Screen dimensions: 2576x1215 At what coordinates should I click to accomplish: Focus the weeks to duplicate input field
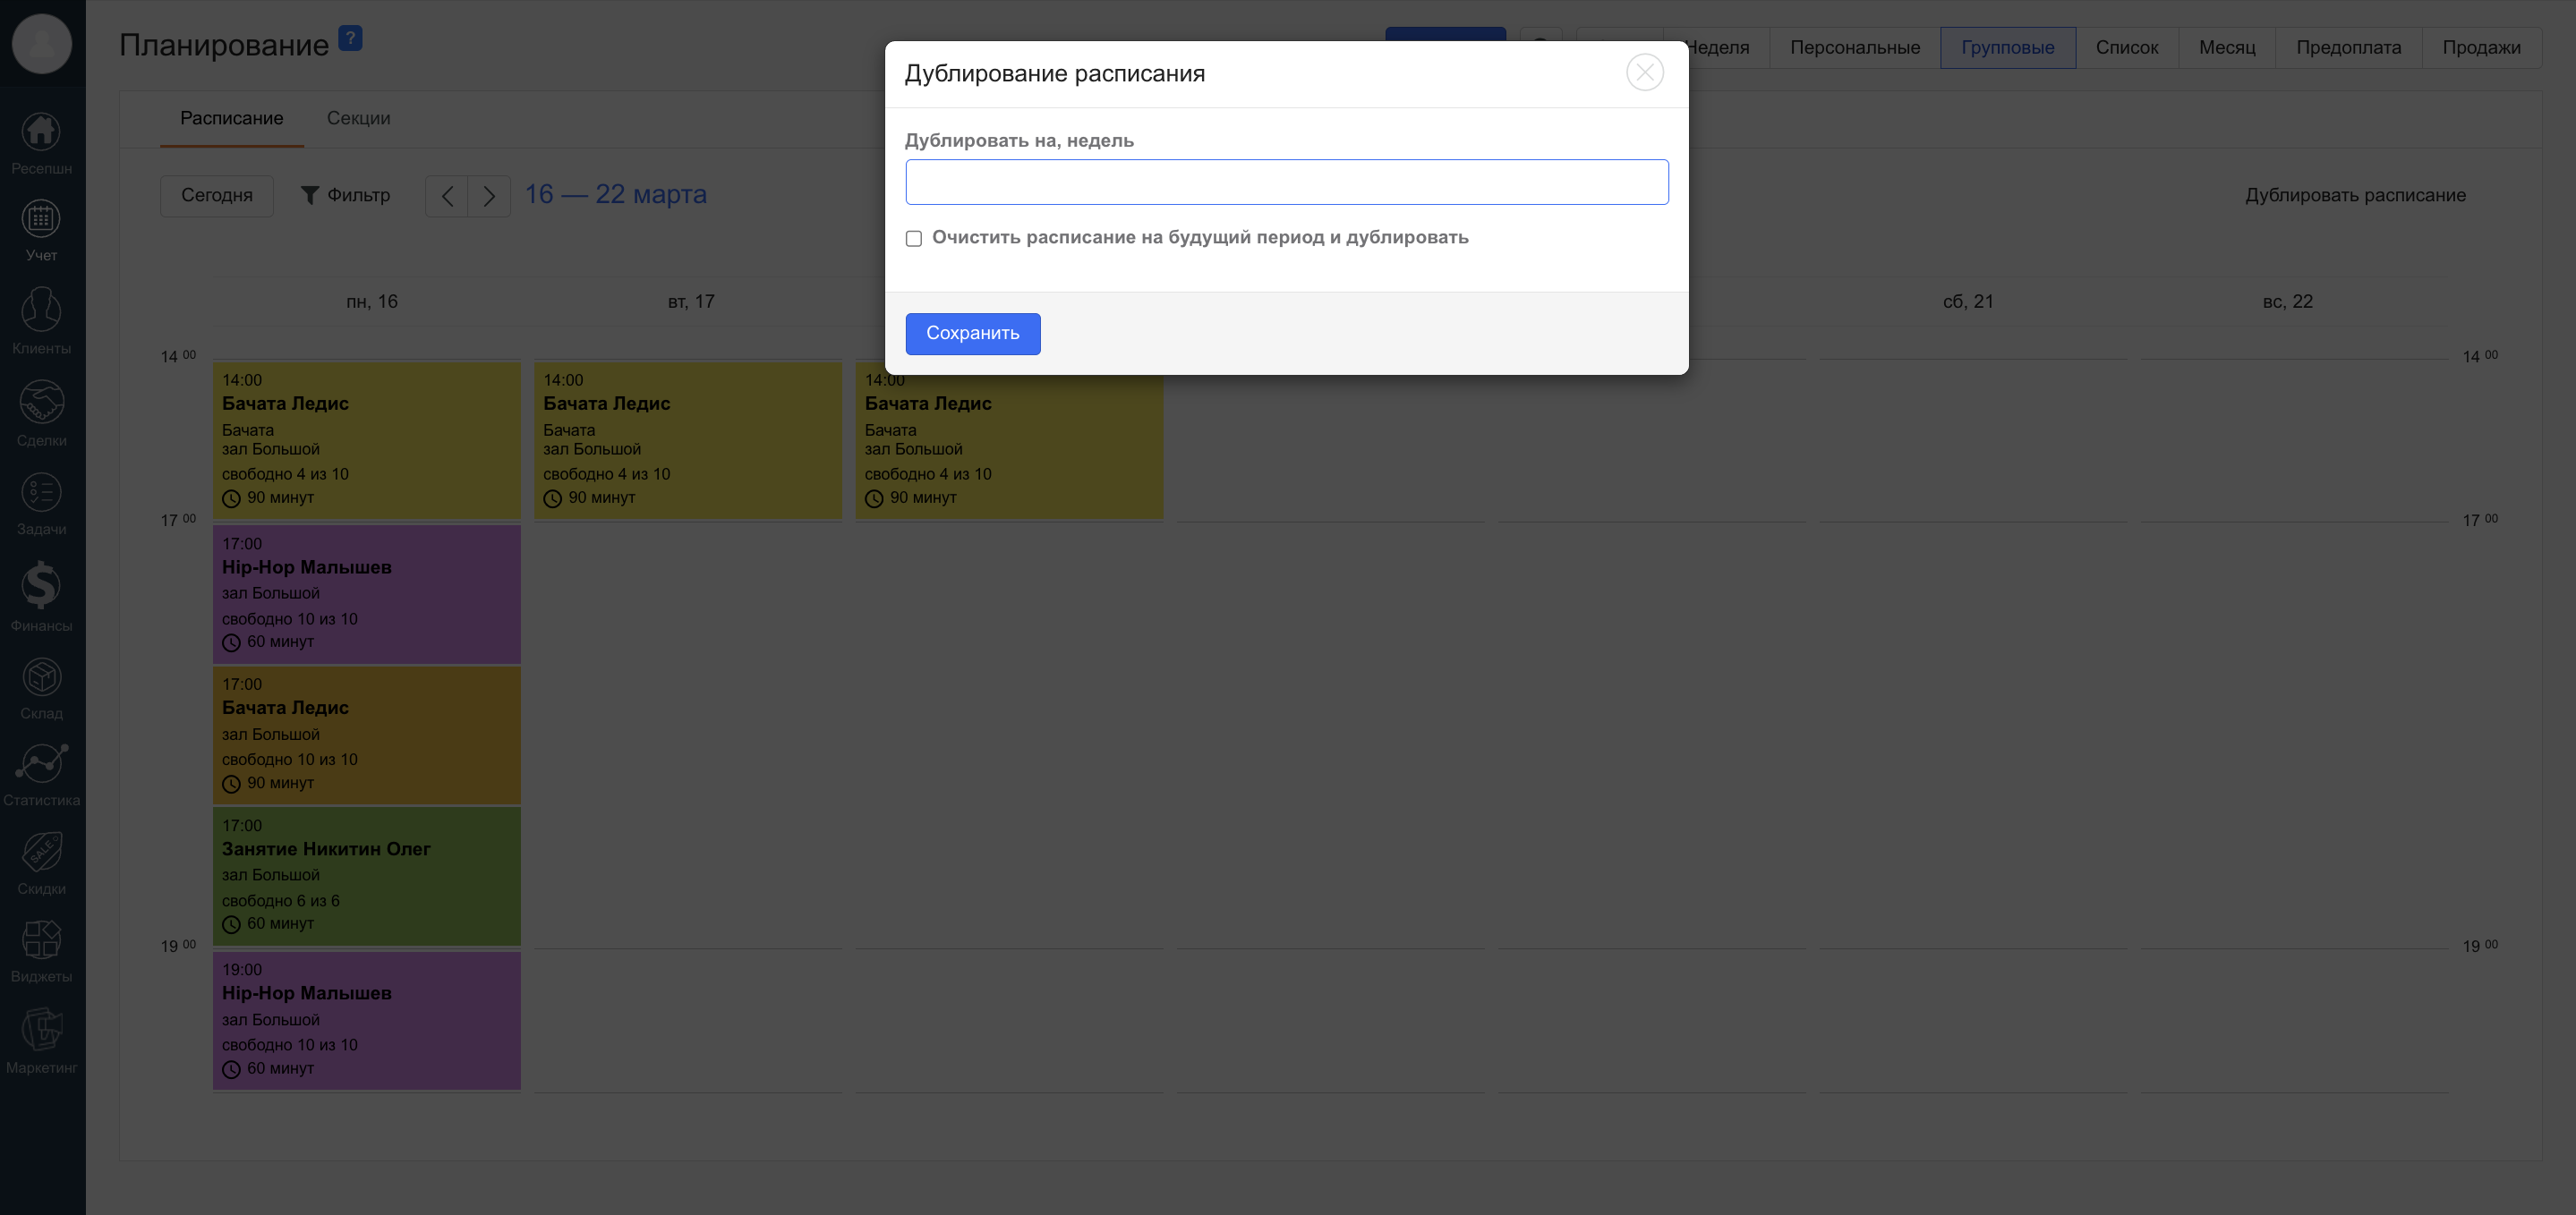1286,182
